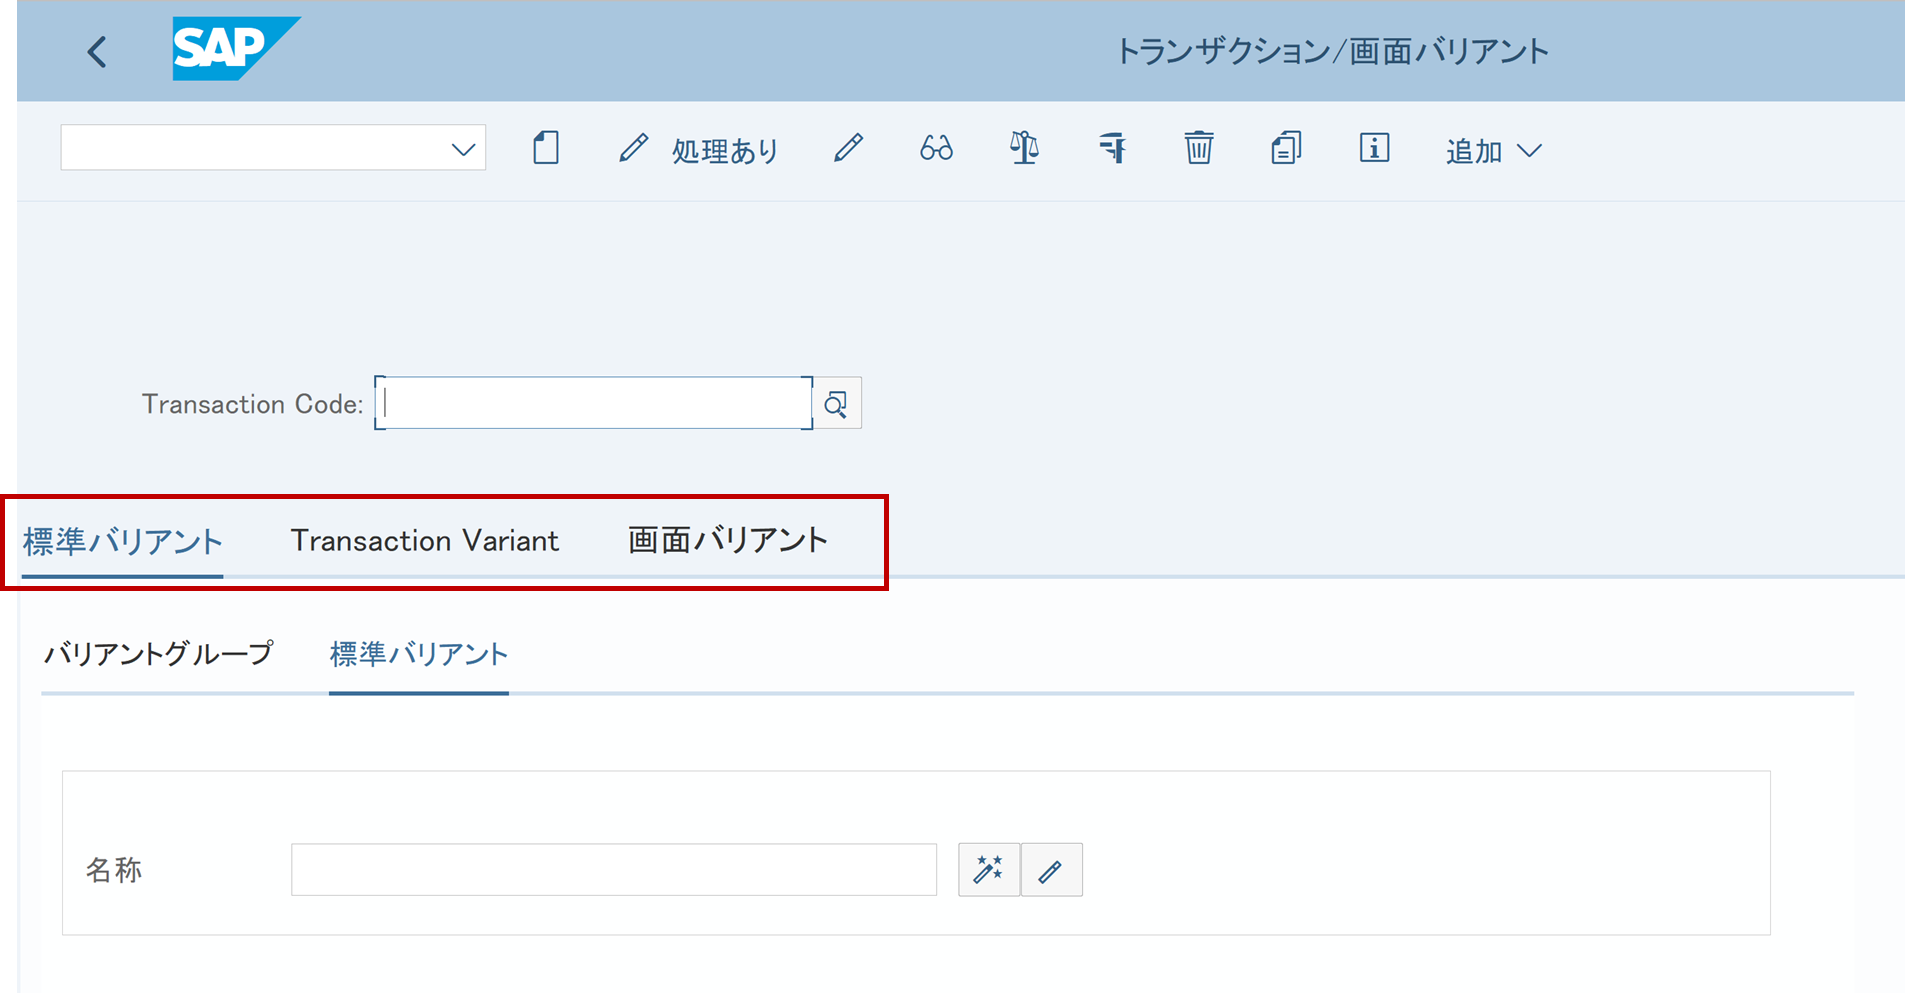
Task: Click the copy documents icon
Action: (x=1286, y=149)
